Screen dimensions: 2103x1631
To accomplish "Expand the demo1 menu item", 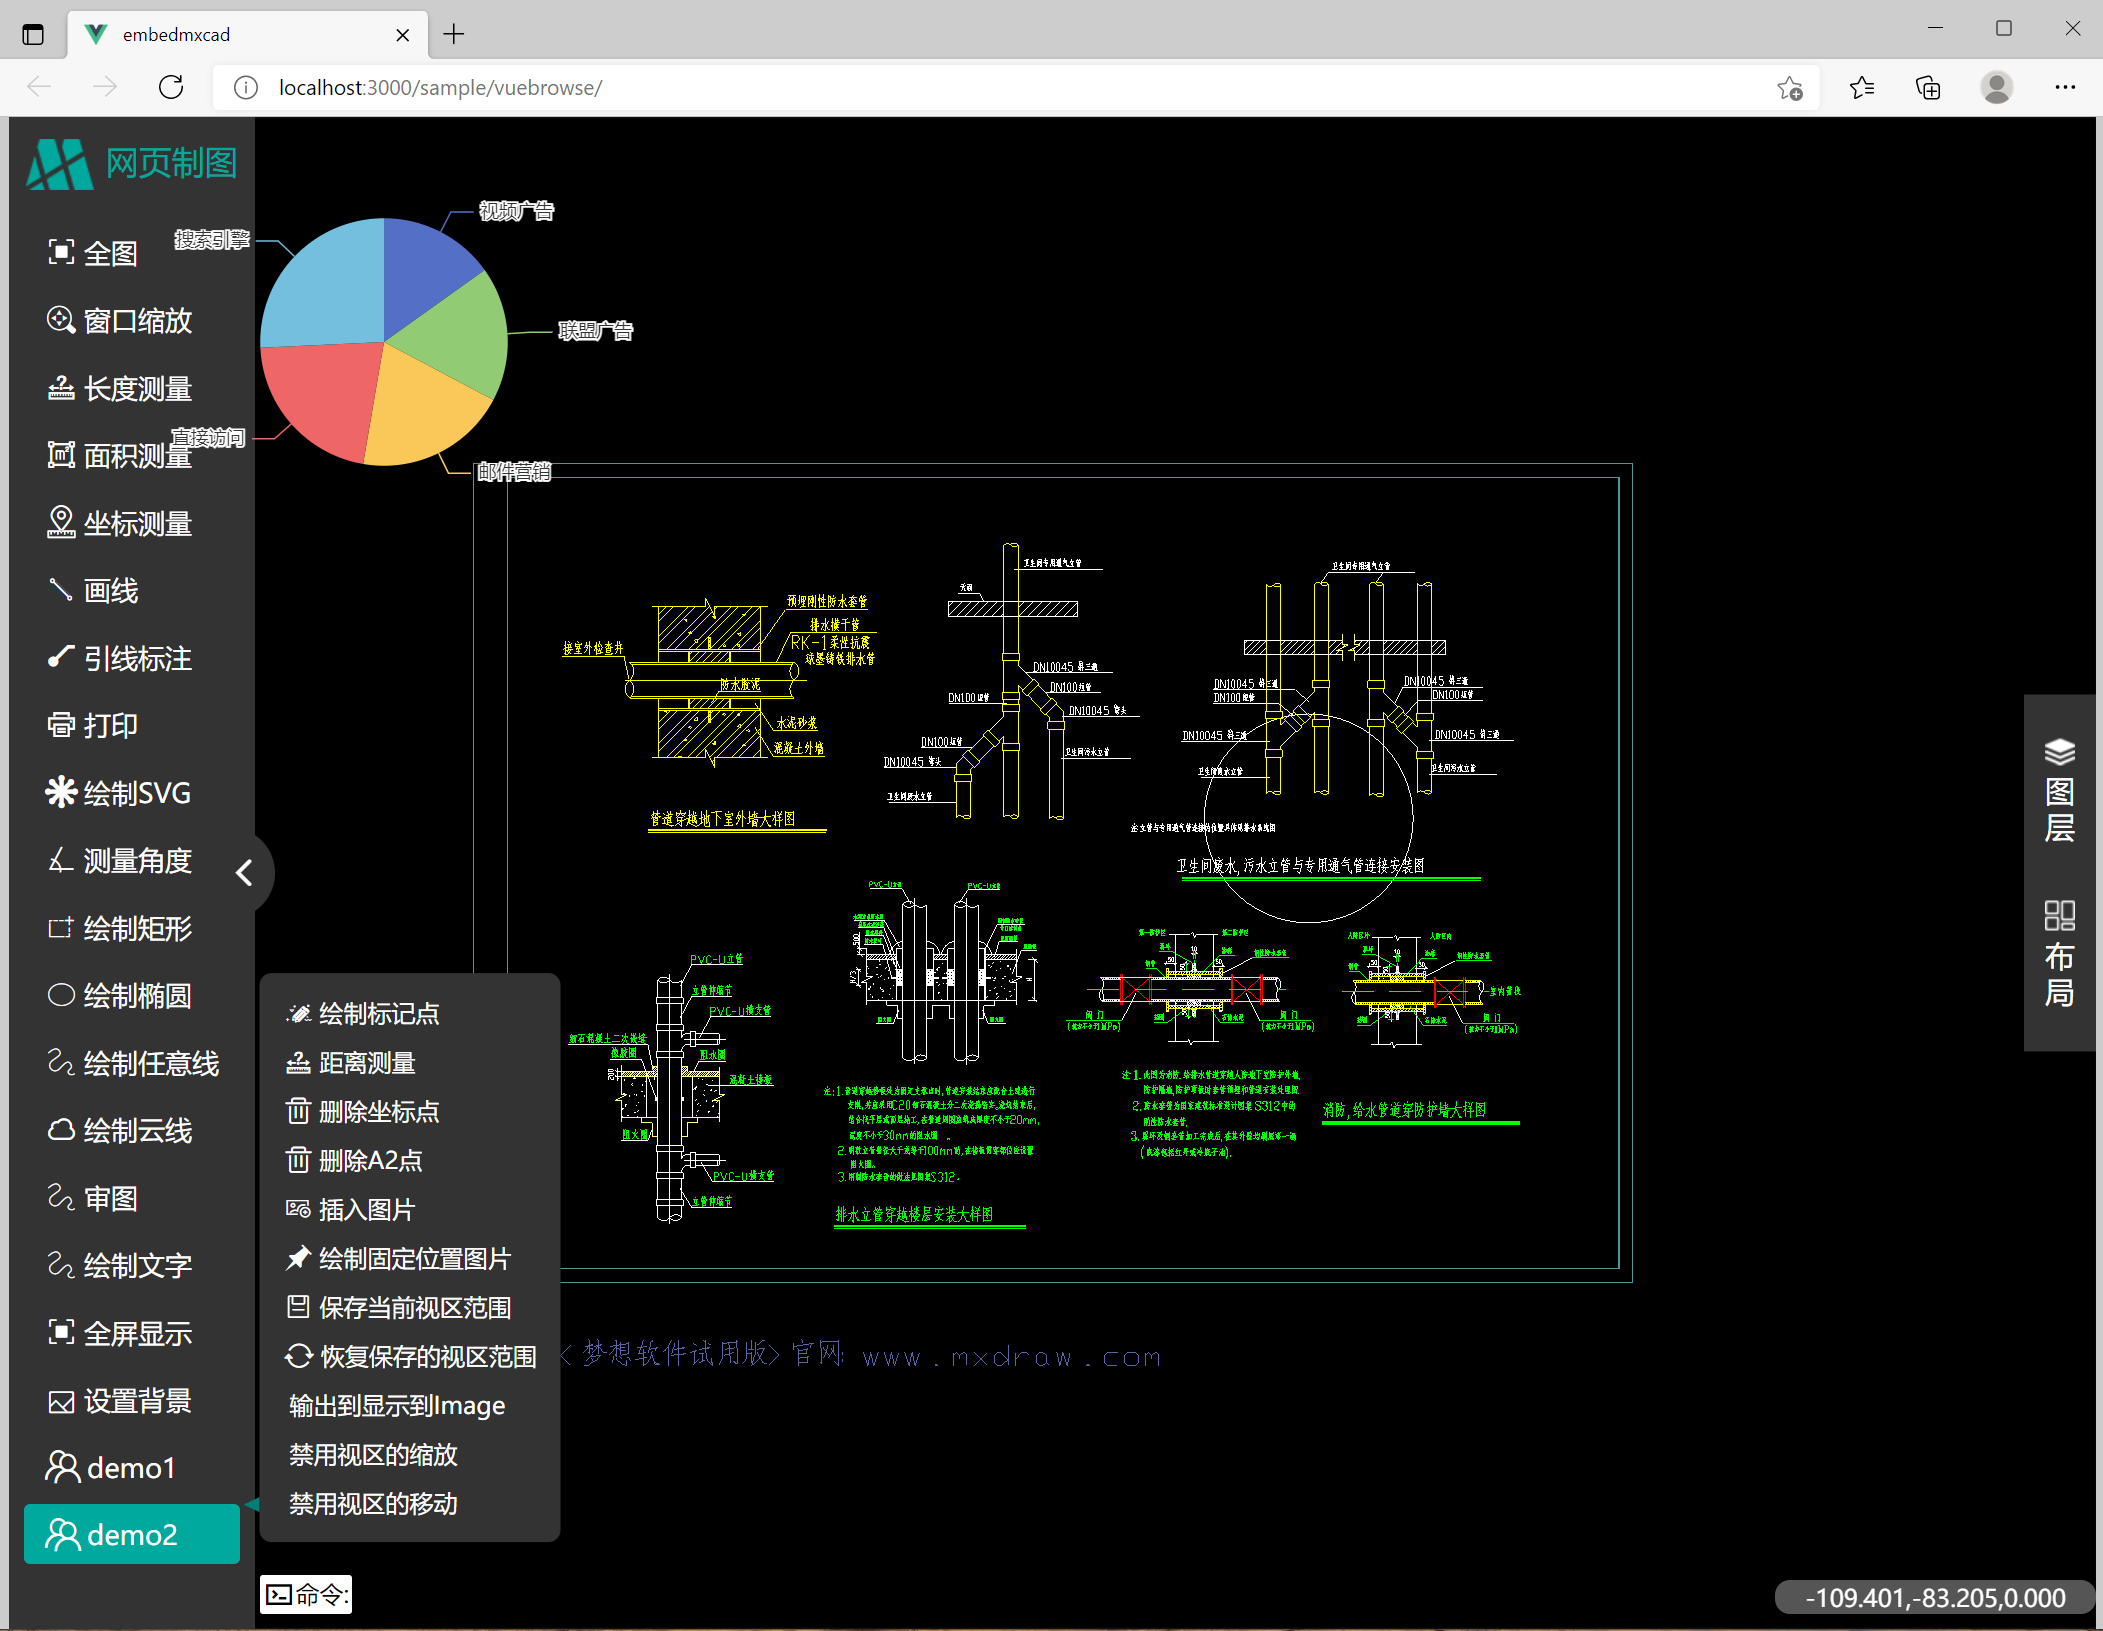I will click(x=112, y=1467).
